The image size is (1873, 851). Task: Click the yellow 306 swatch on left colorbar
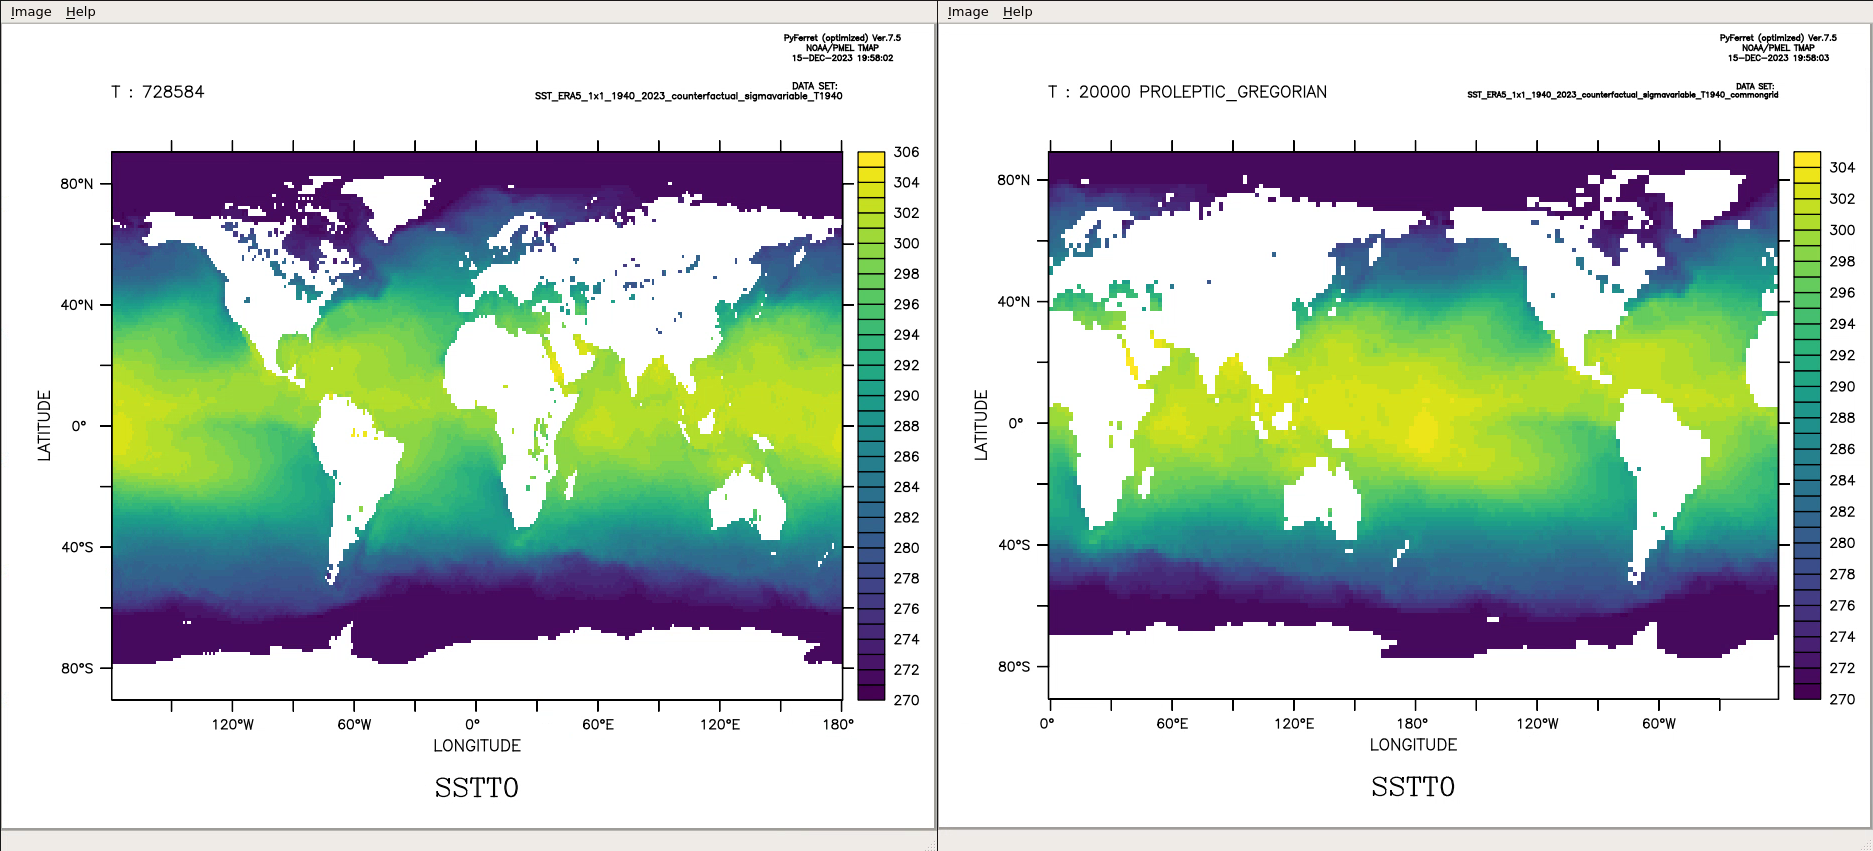tap(871, 159)
